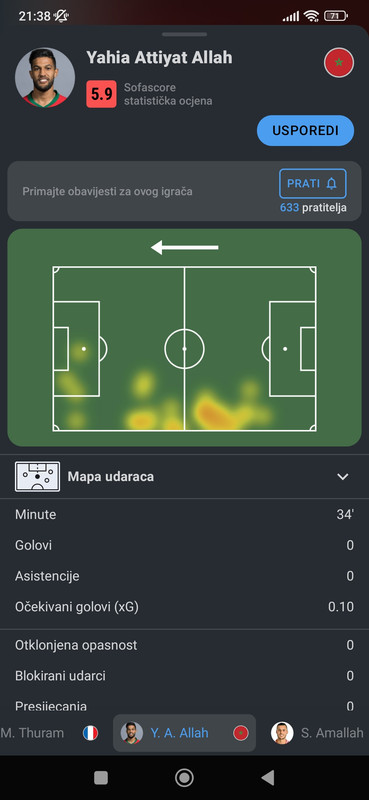Tap the bottom sheet drag handle
The width and height of the screenshot is (369, 800).
click(184, 34)
